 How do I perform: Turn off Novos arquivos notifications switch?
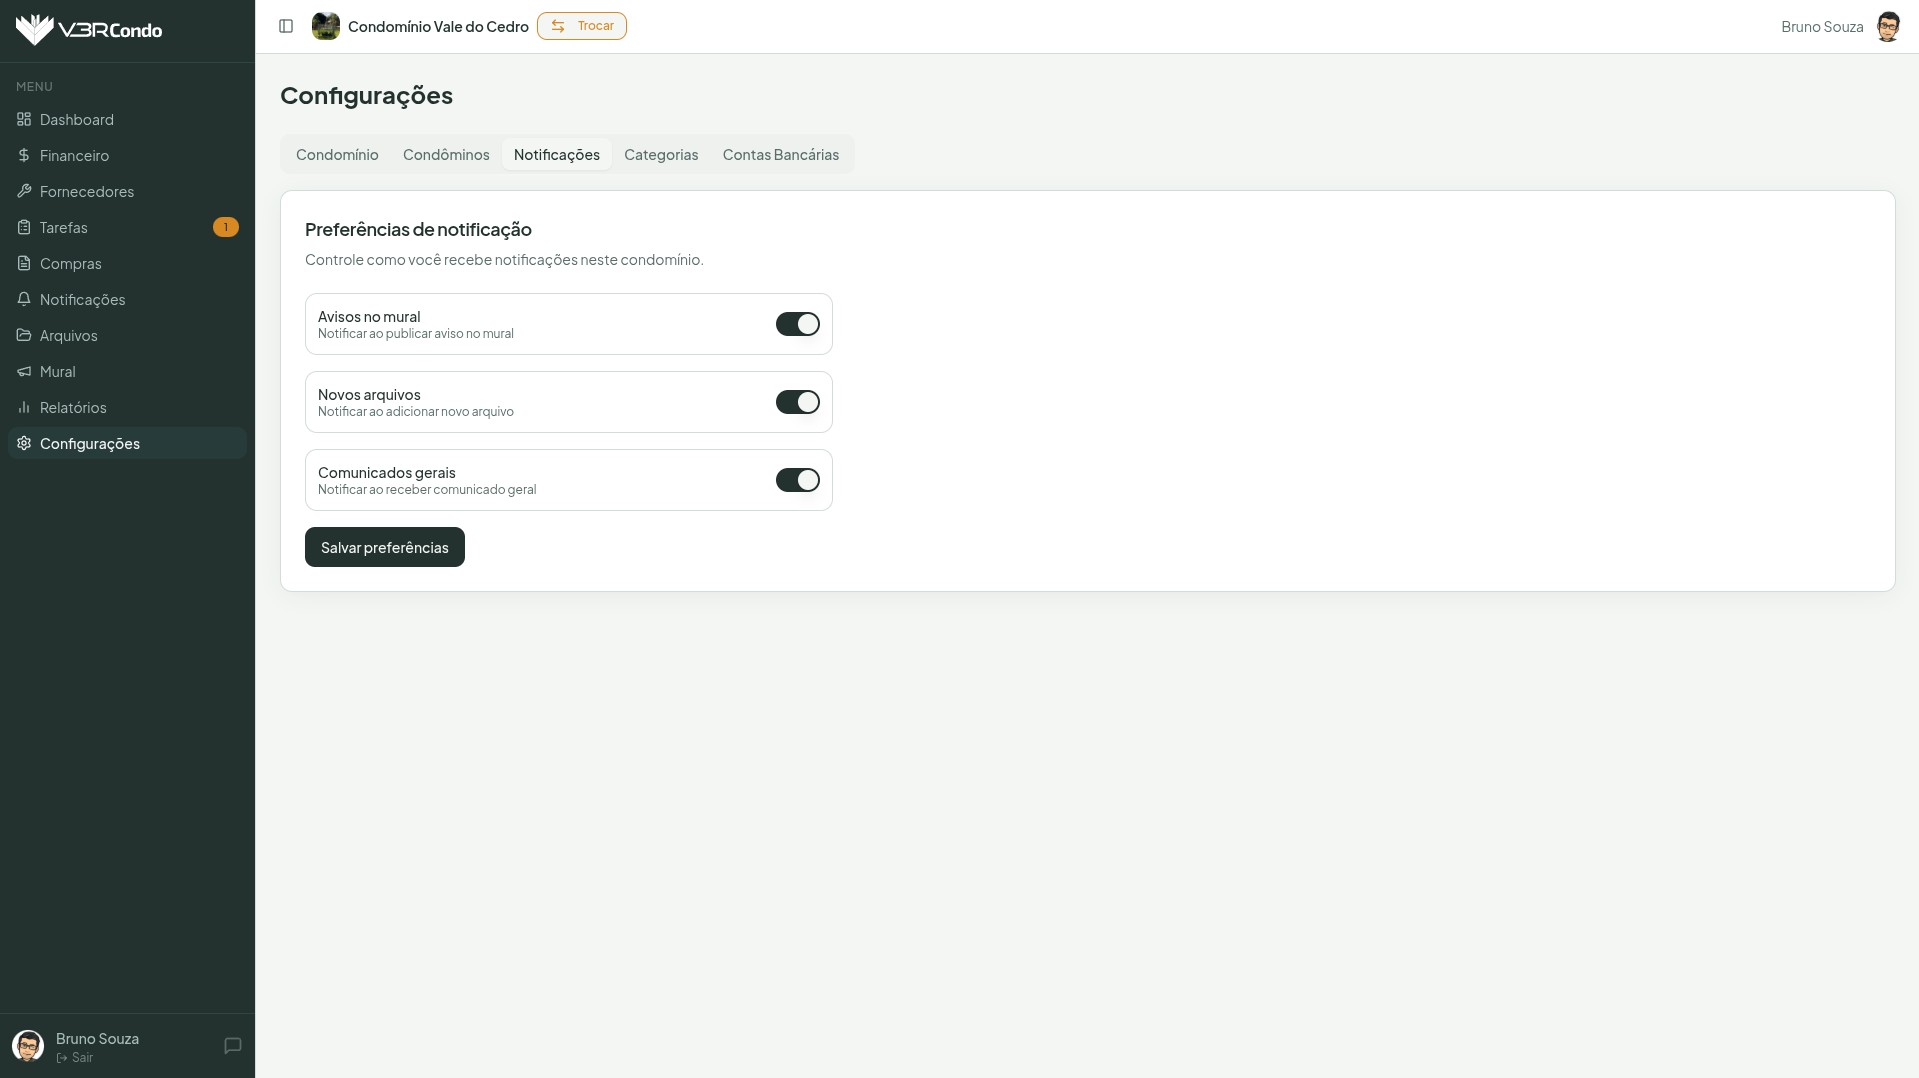(x=797, y=402)
